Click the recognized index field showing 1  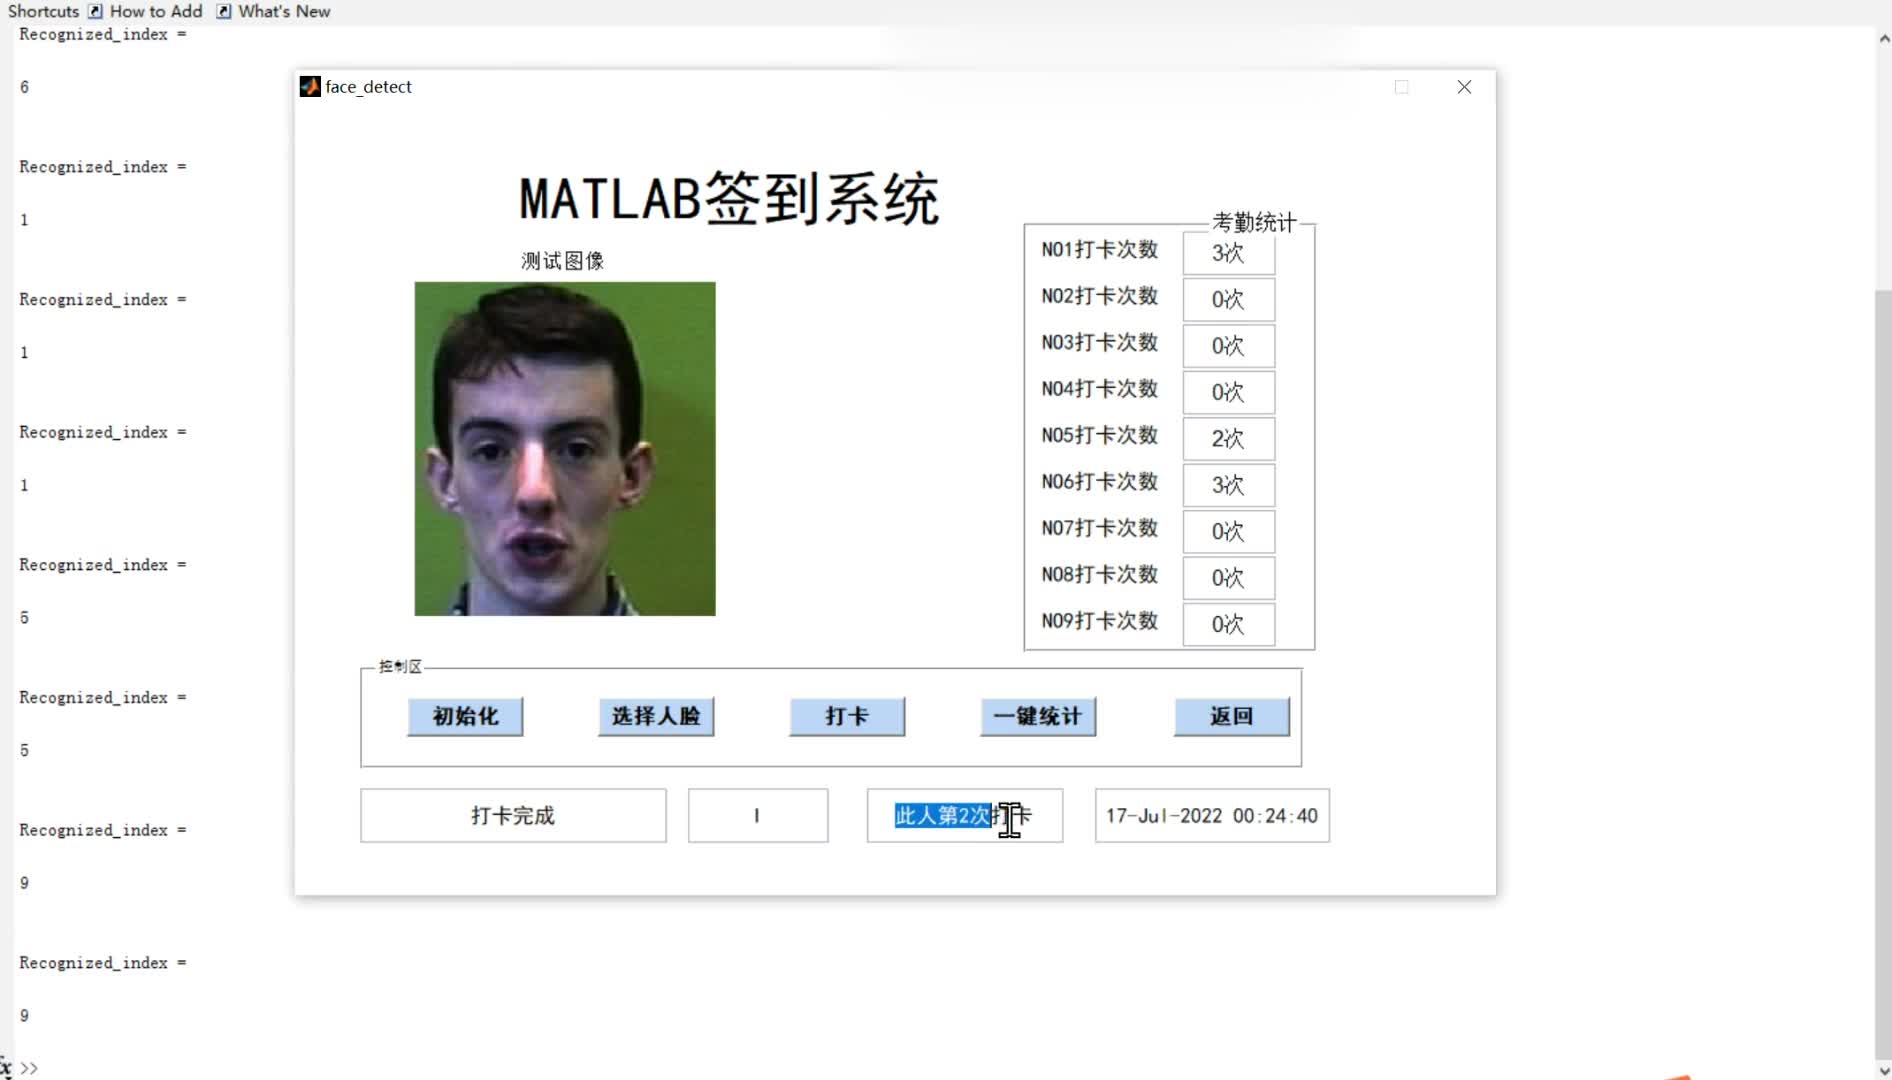pyautogui.click(x=758, y=816)
